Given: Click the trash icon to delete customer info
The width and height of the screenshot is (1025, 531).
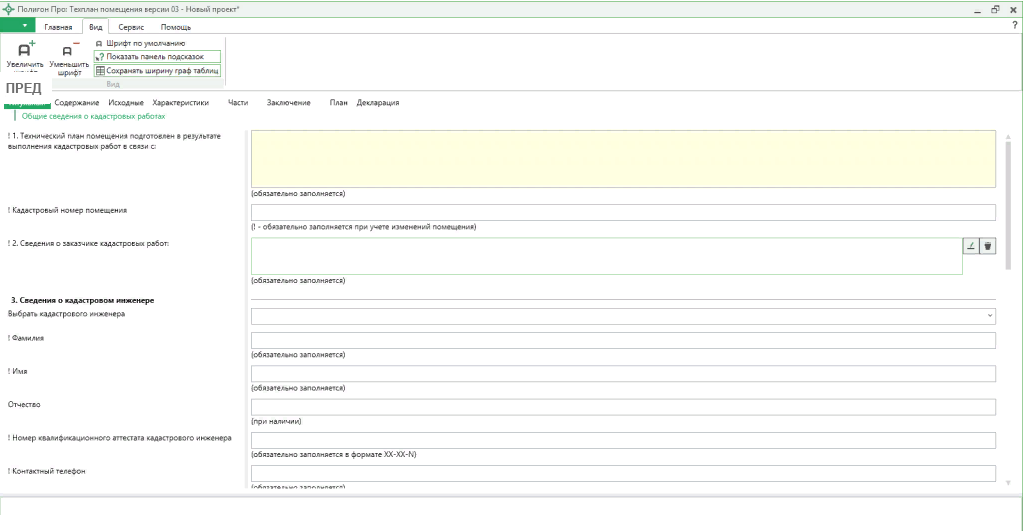Looking at the screenshot, I should pos(987,246).
